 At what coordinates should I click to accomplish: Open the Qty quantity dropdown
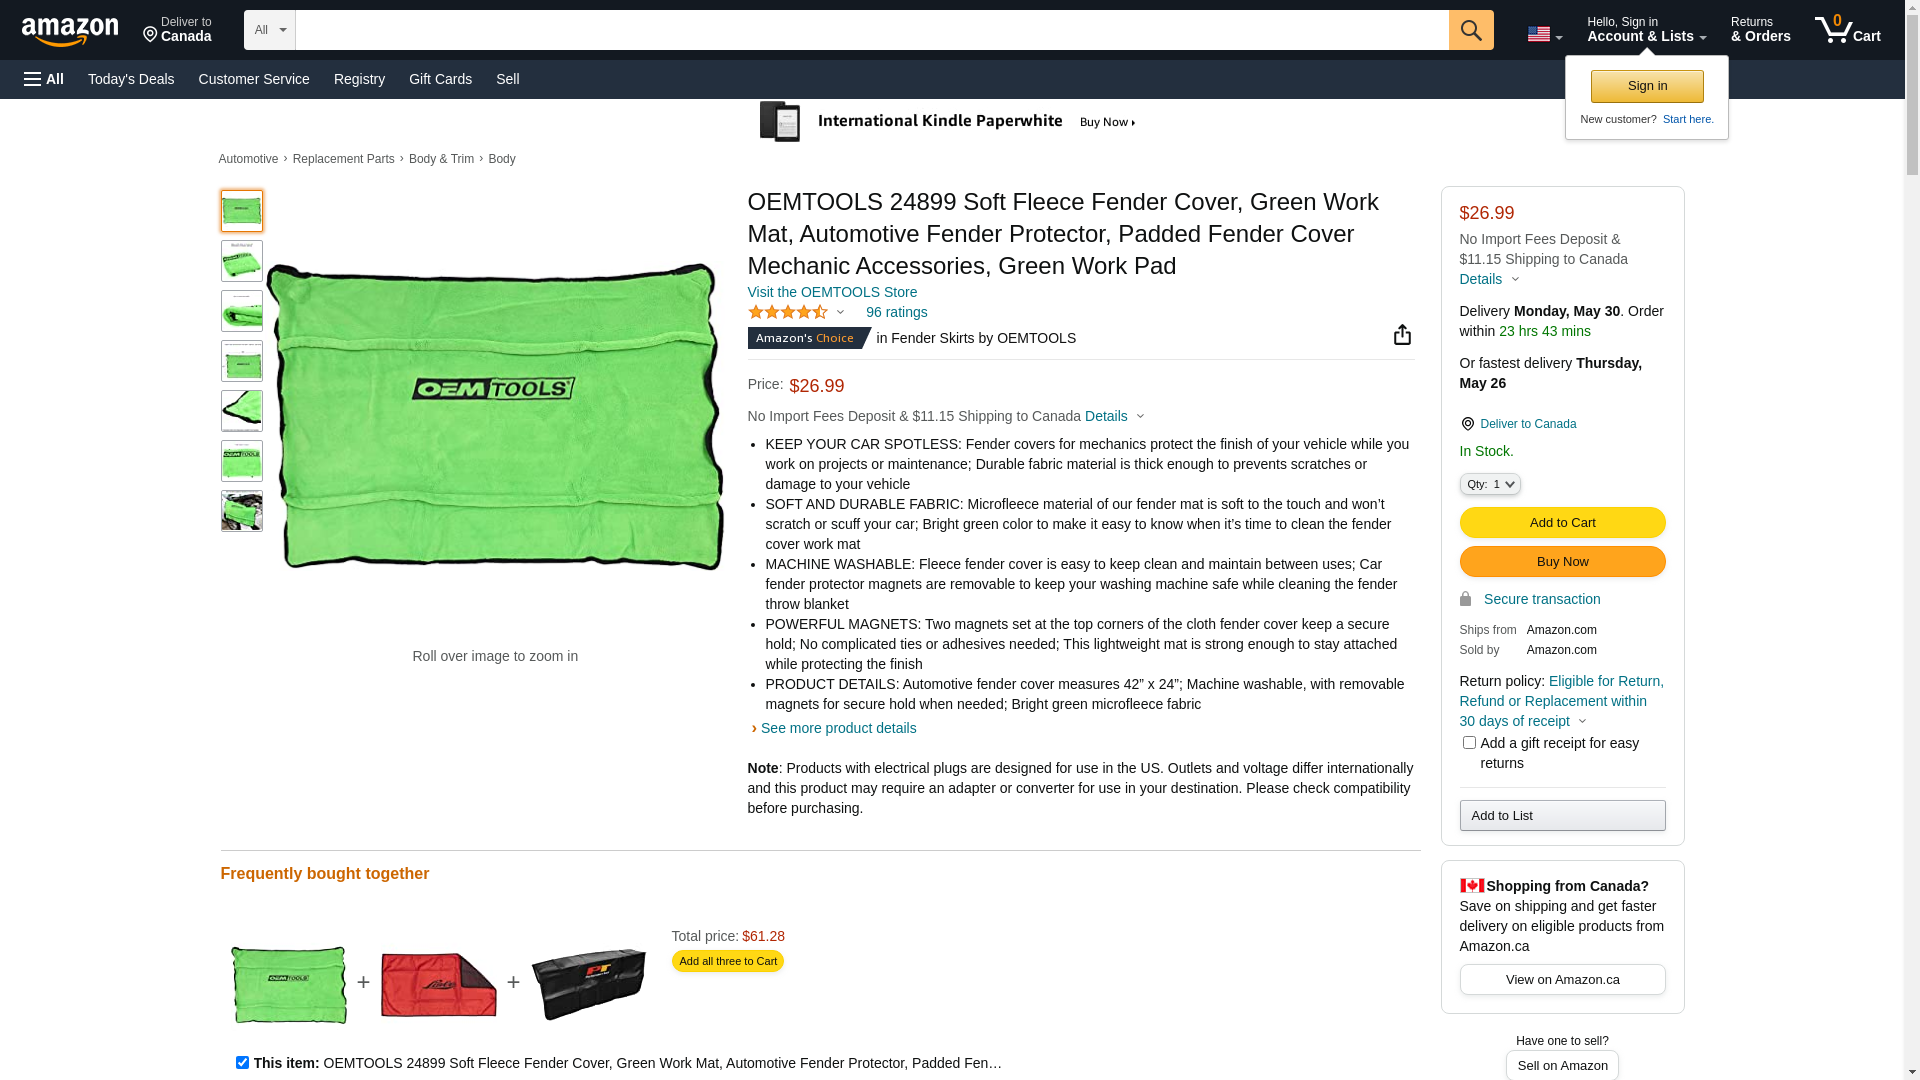point(1490,484)
